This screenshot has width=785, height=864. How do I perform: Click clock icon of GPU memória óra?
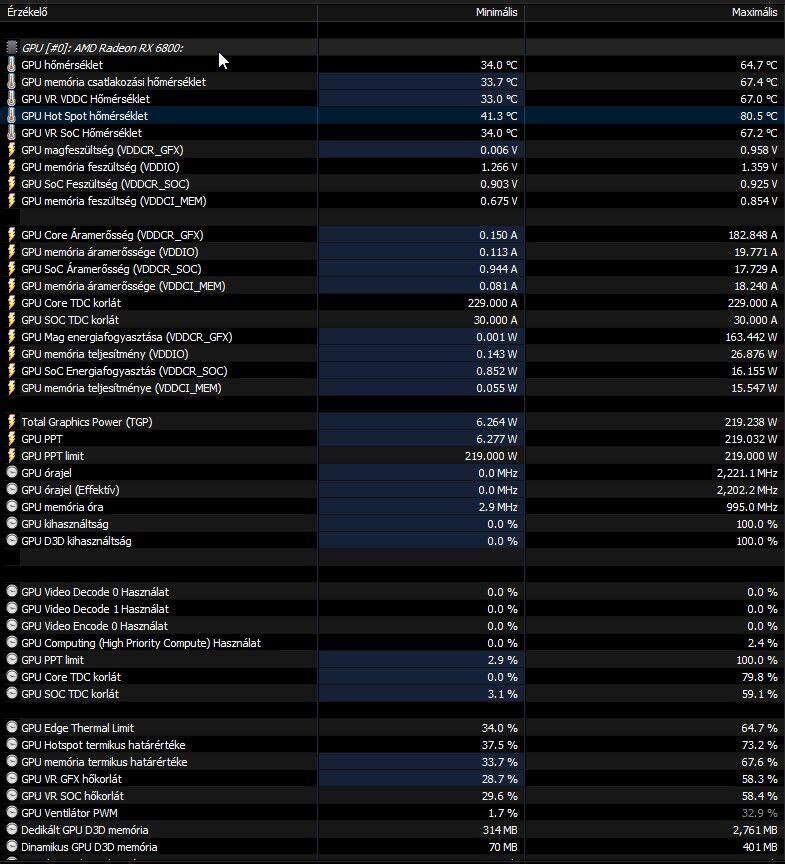point(12,506)
